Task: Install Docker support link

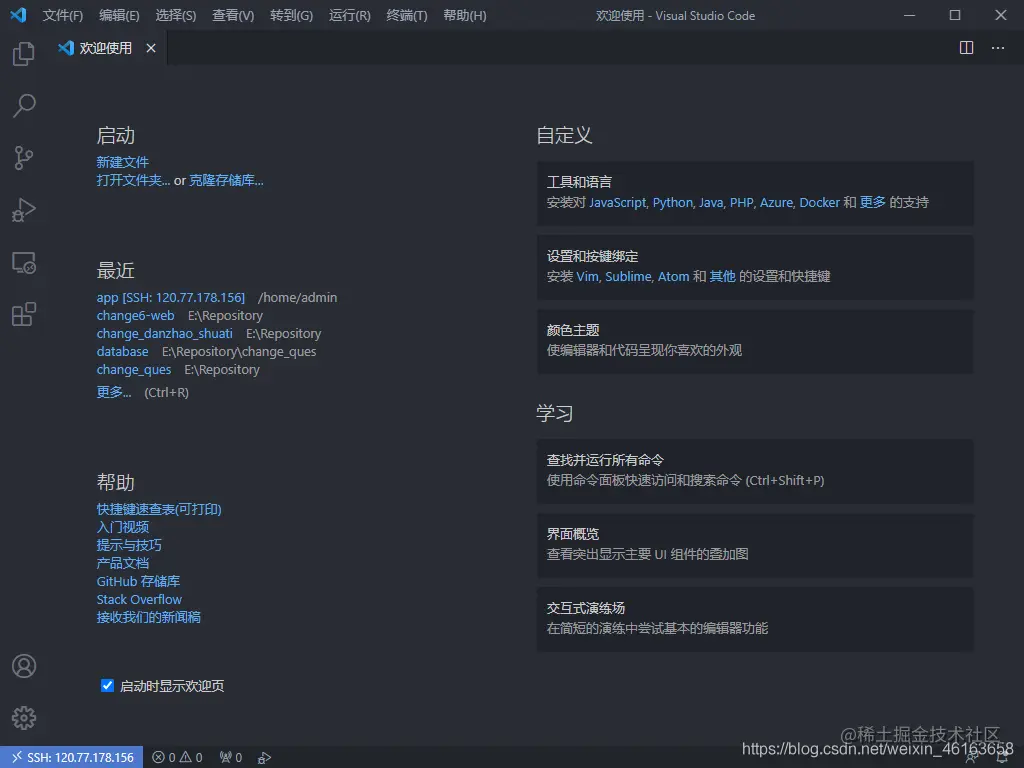Action: 819,202
